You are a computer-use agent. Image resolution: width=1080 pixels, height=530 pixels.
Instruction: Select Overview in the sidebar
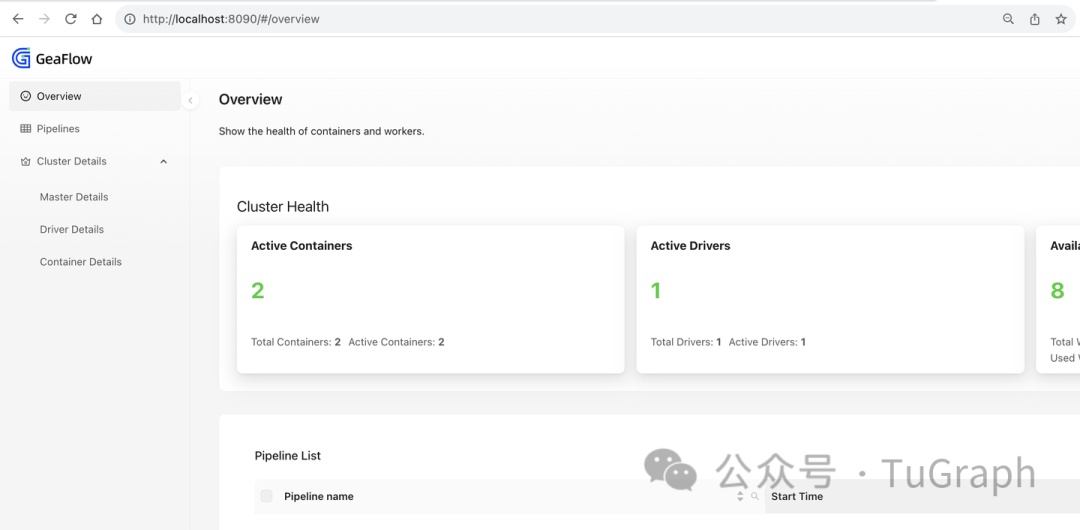59,96
